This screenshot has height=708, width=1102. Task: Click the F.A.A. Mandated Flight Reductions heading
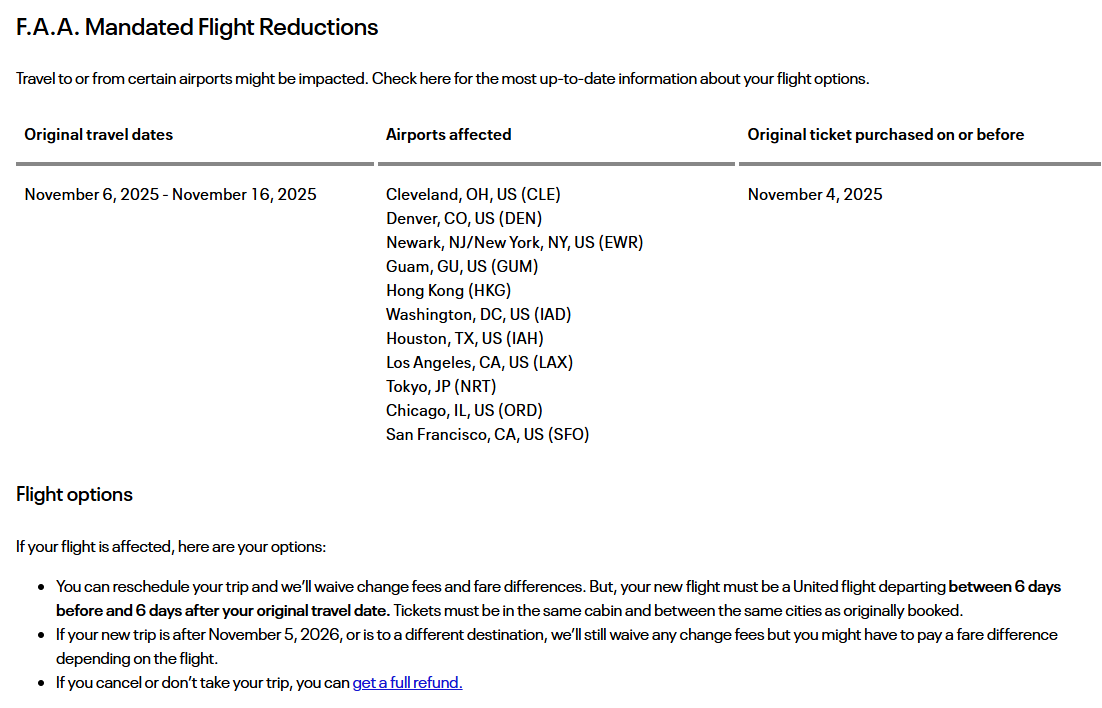[197, 28]
